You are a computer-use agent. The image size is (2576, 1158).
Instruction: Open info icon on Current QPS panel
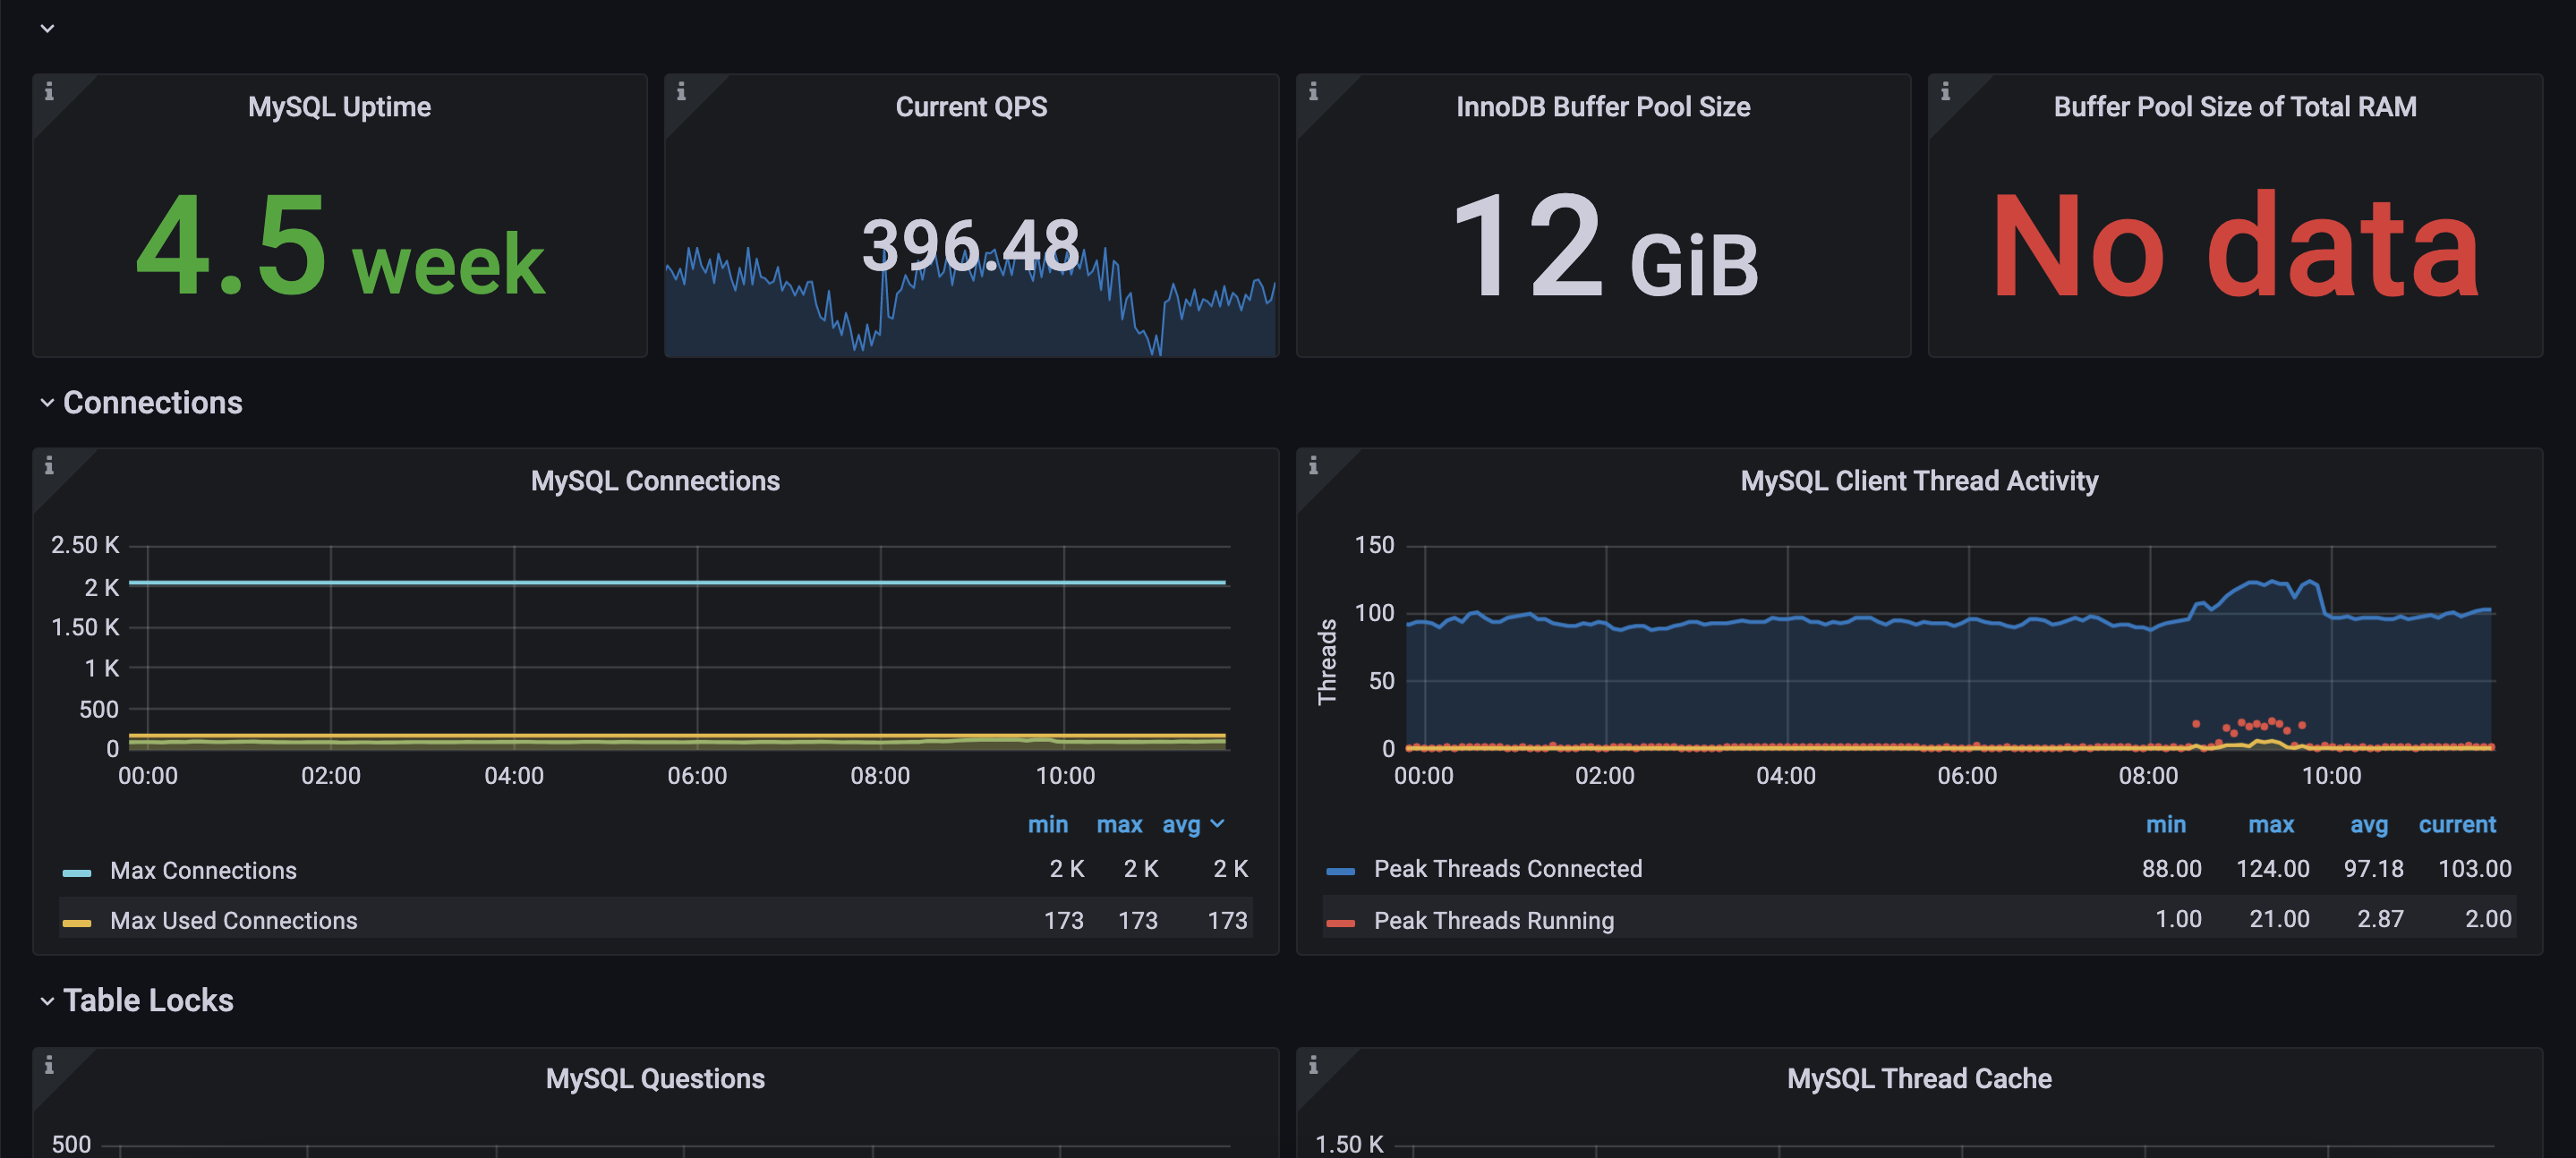pyautogui.click(x=681, y=92)
